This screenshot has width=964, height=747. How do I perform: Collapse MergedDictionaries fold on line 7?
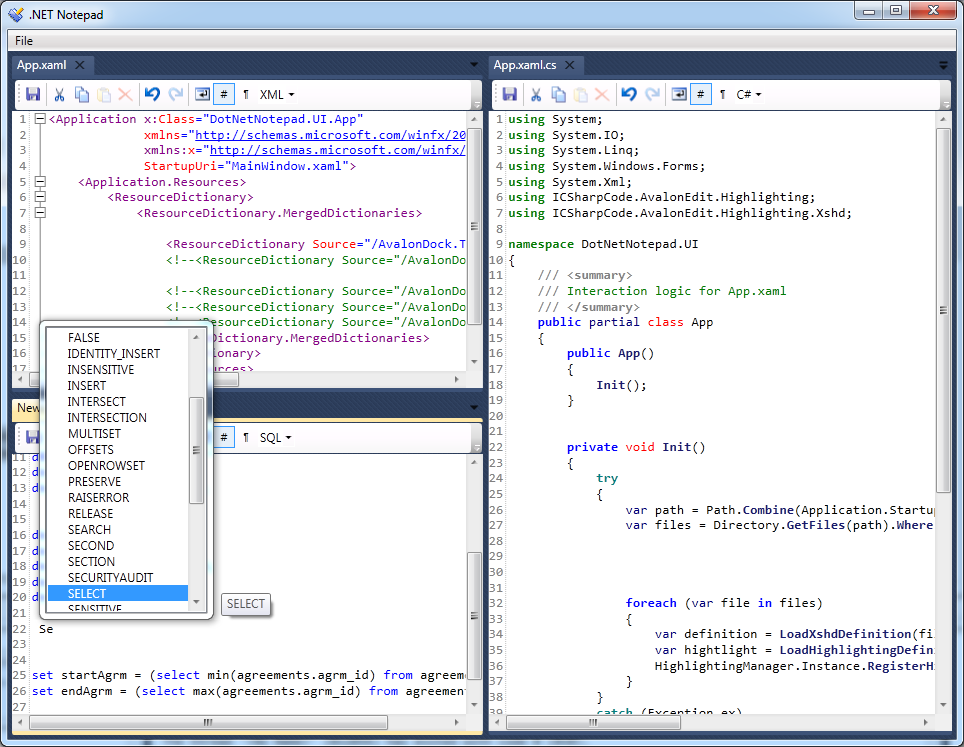40,213
